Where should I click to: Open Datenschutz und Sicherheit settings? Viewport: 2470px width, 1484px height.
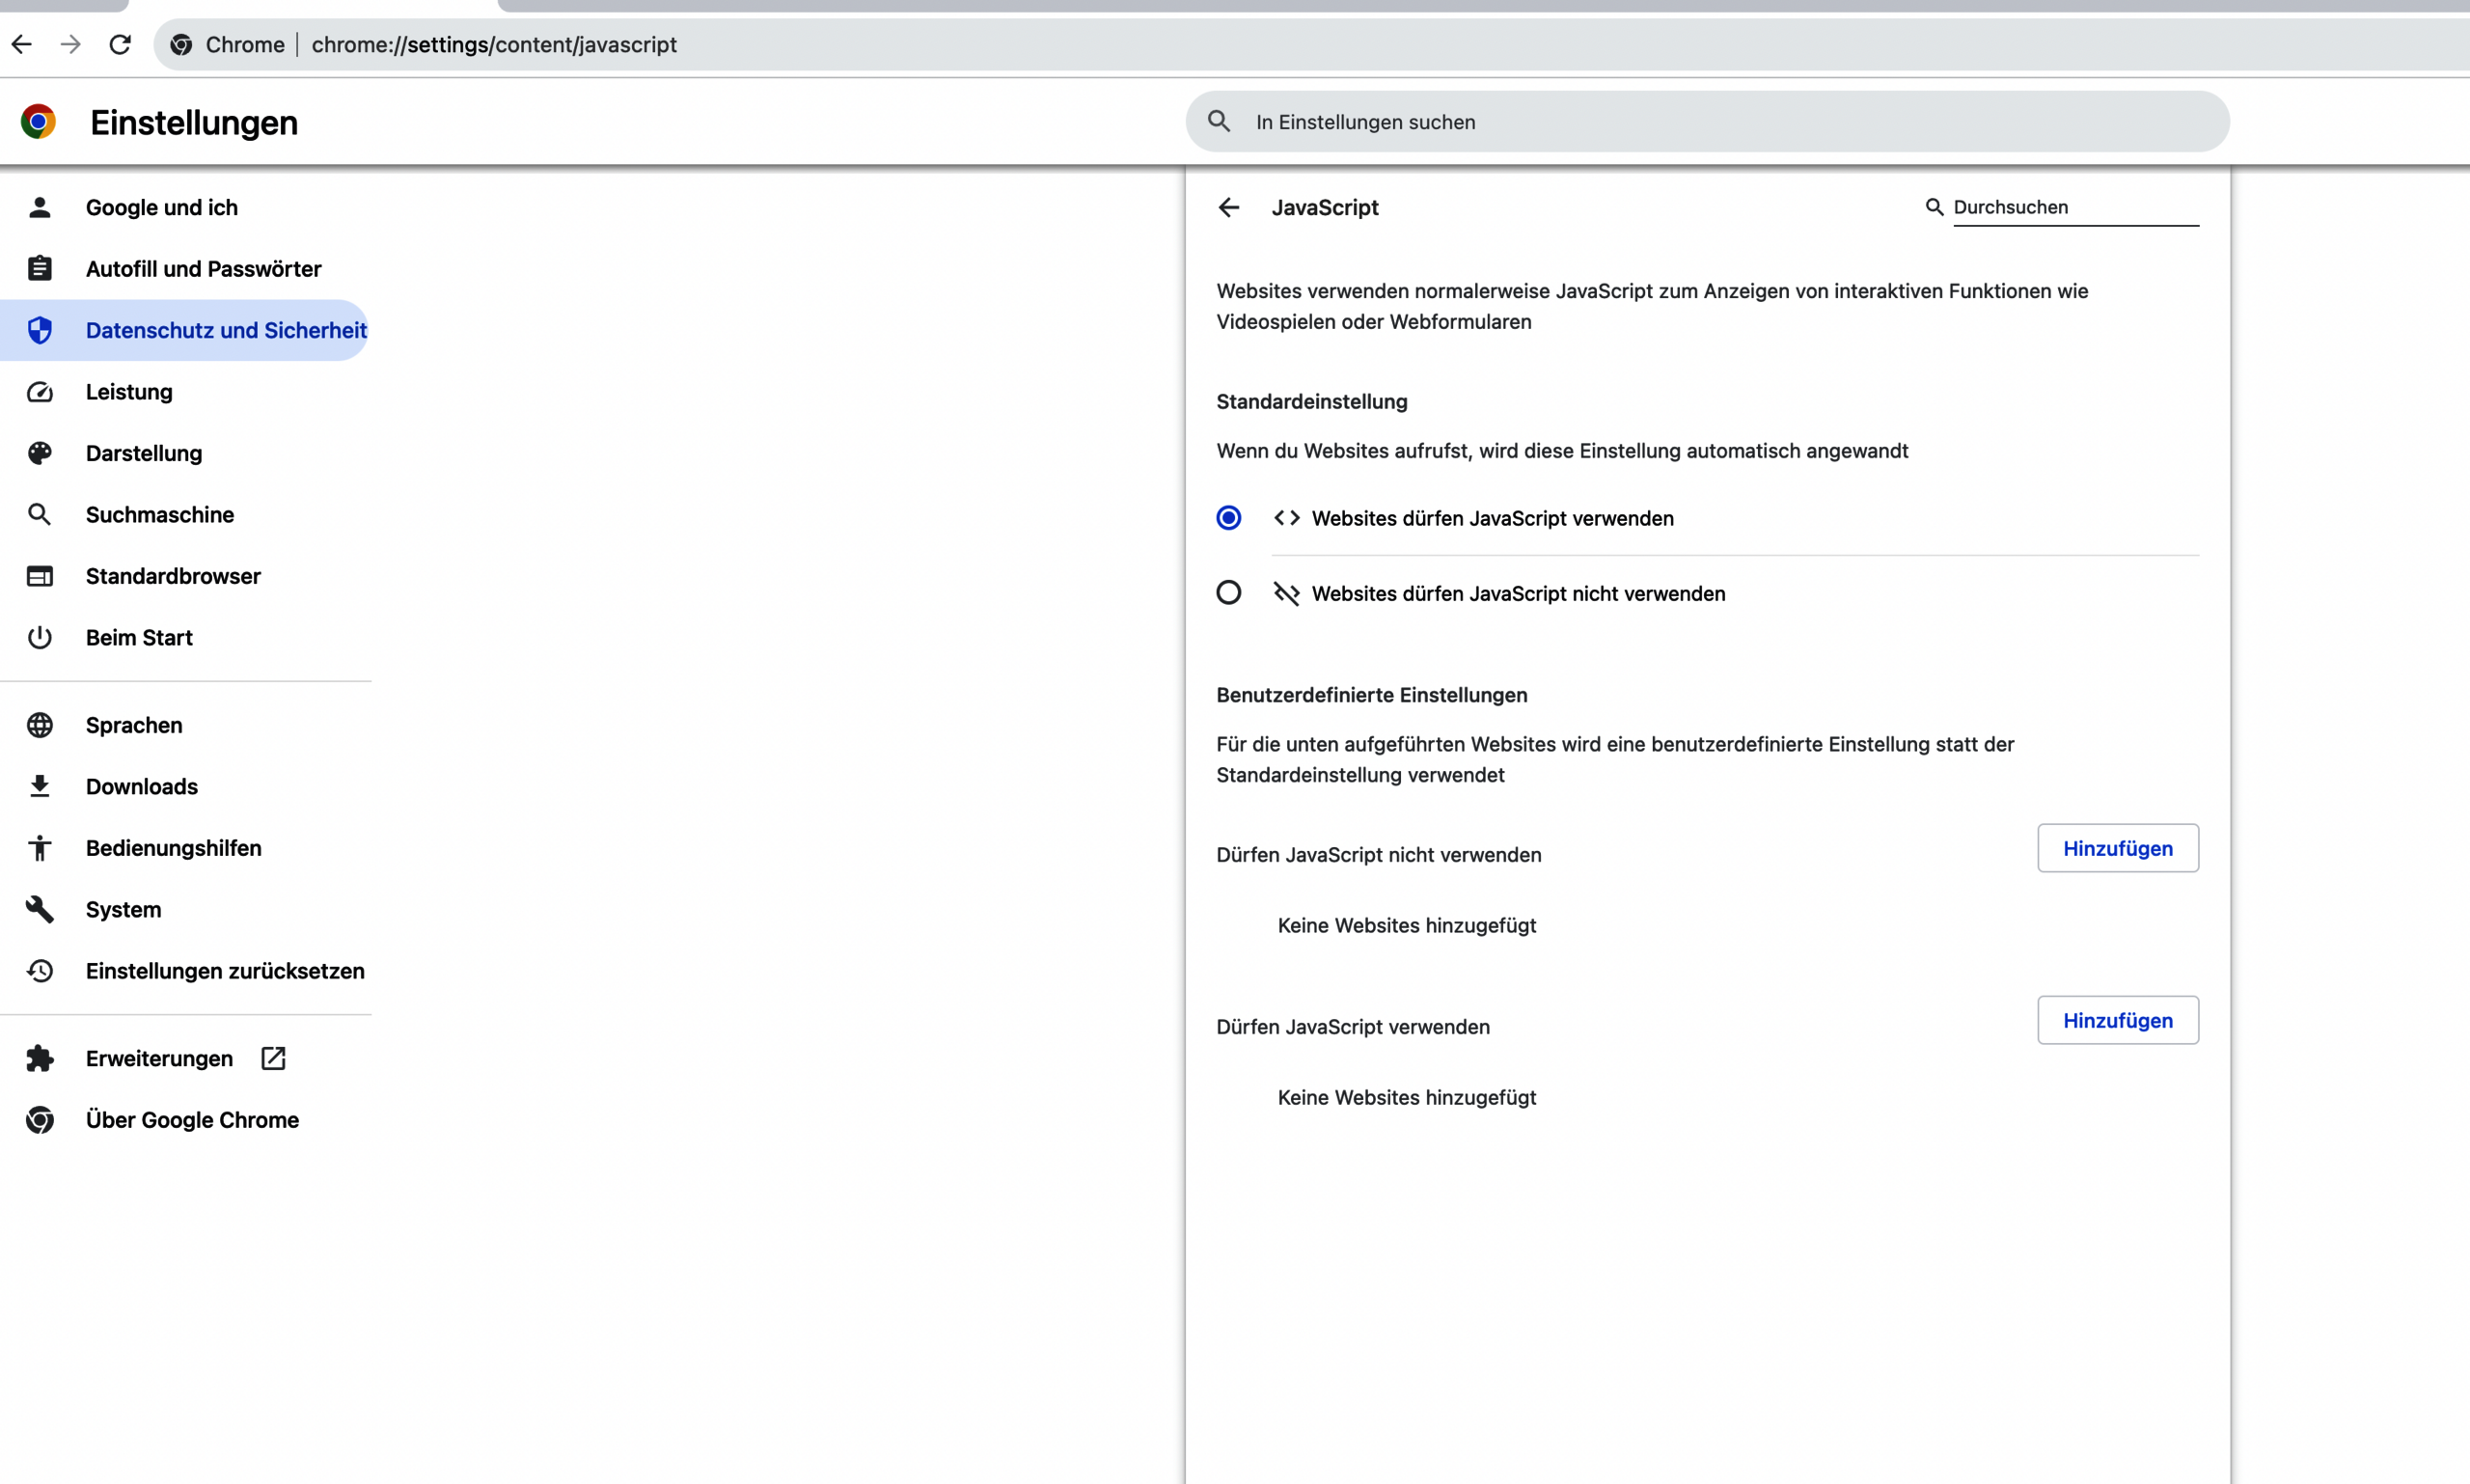(224, 330)
